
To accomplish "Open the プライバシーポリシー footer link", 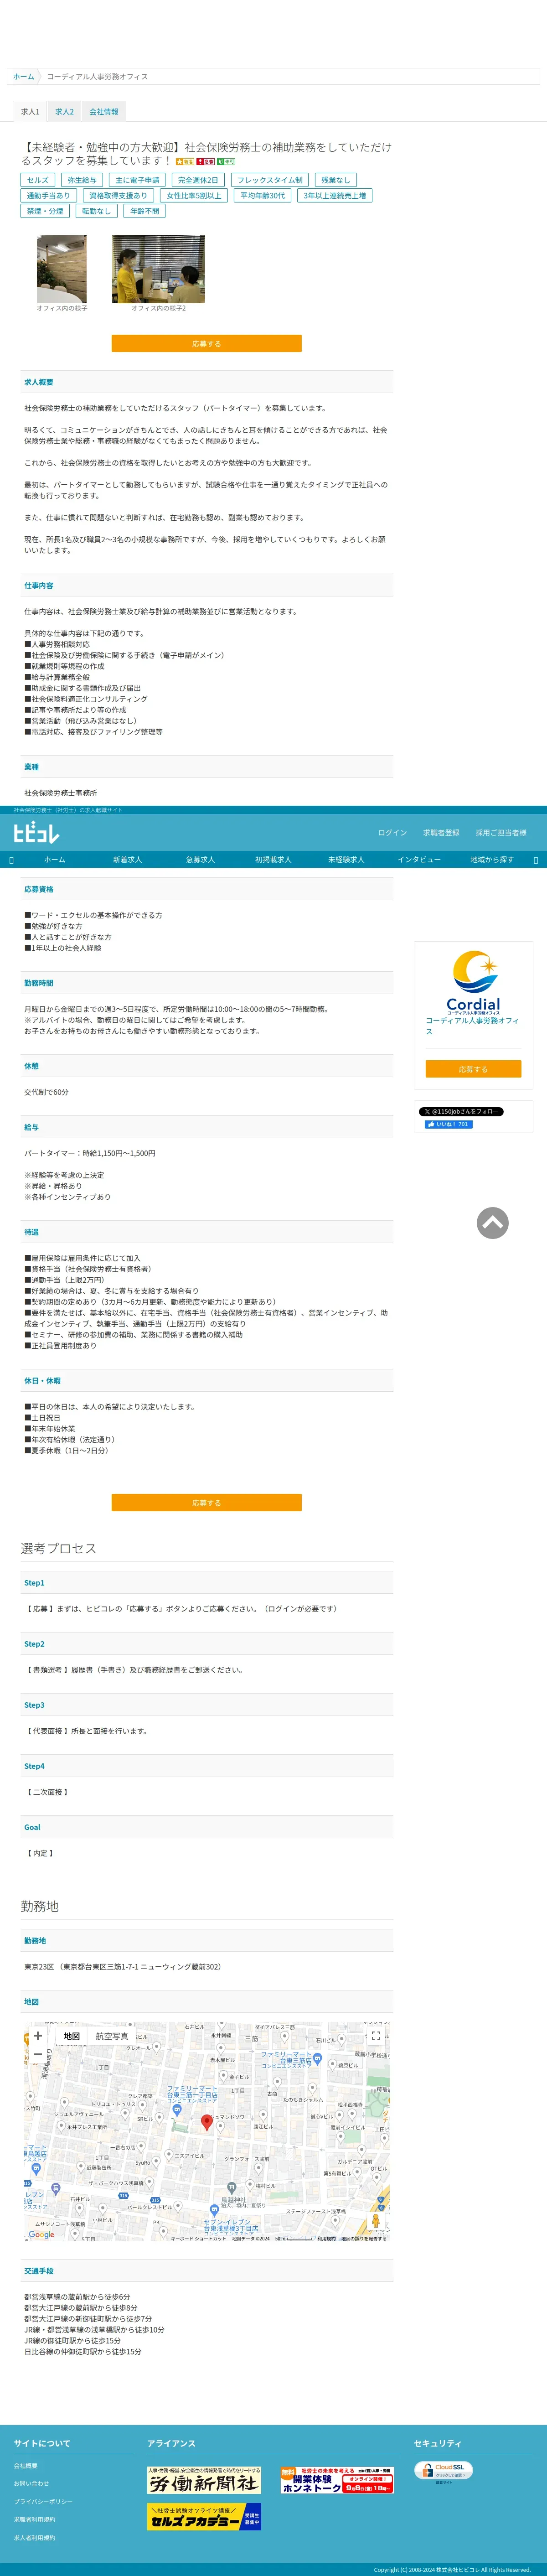I will click(x=43, y=2502).
